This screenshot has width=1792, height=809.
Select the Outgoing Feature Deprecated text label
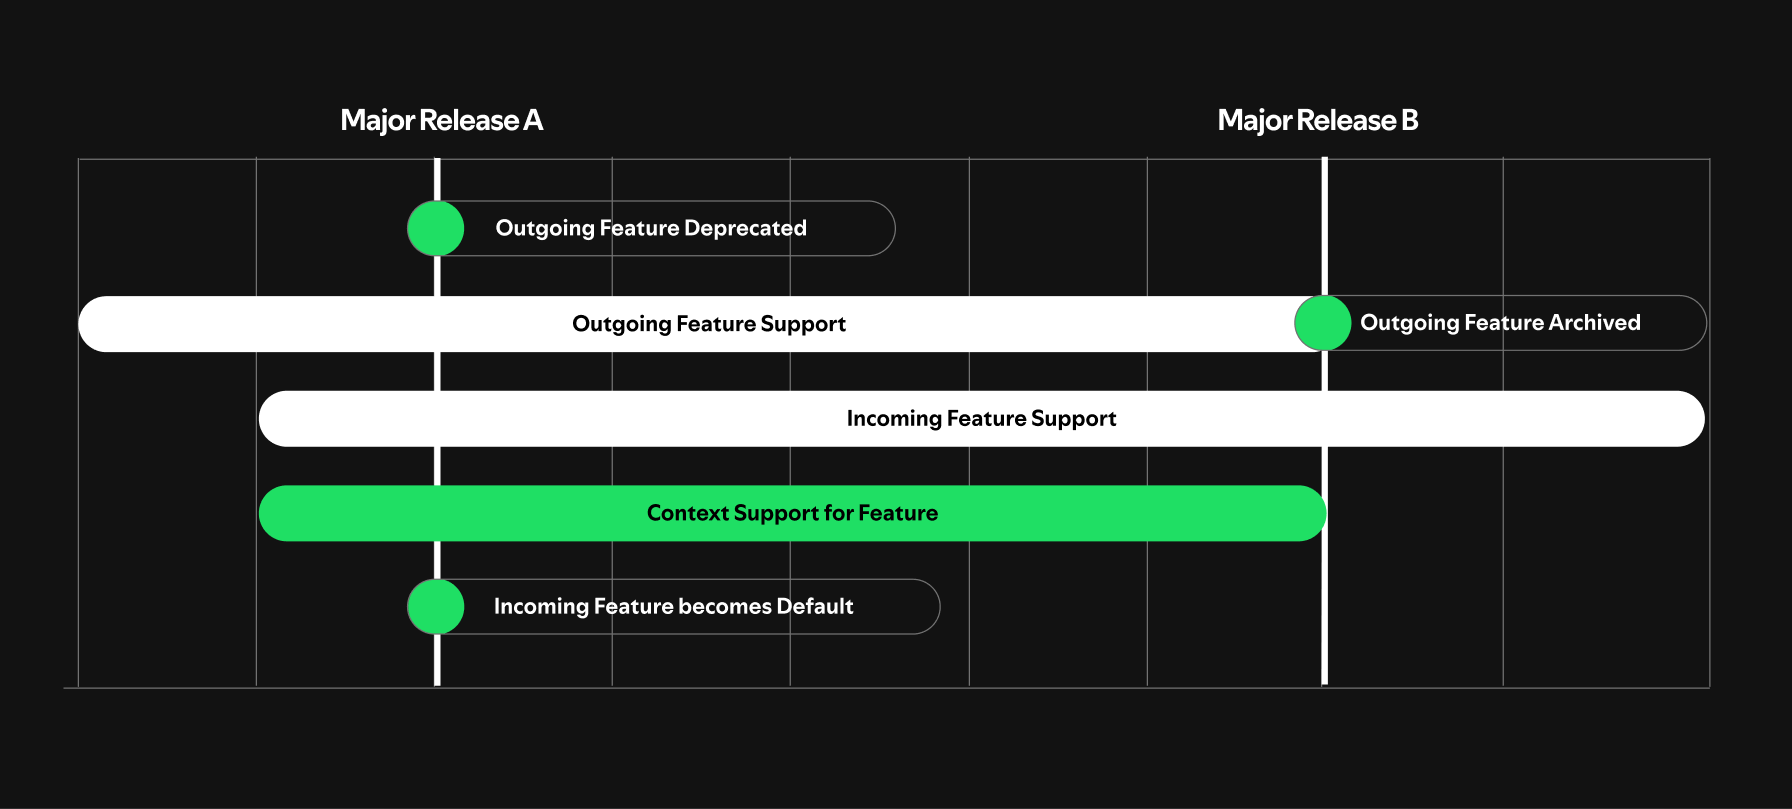(x=651, y=228)
